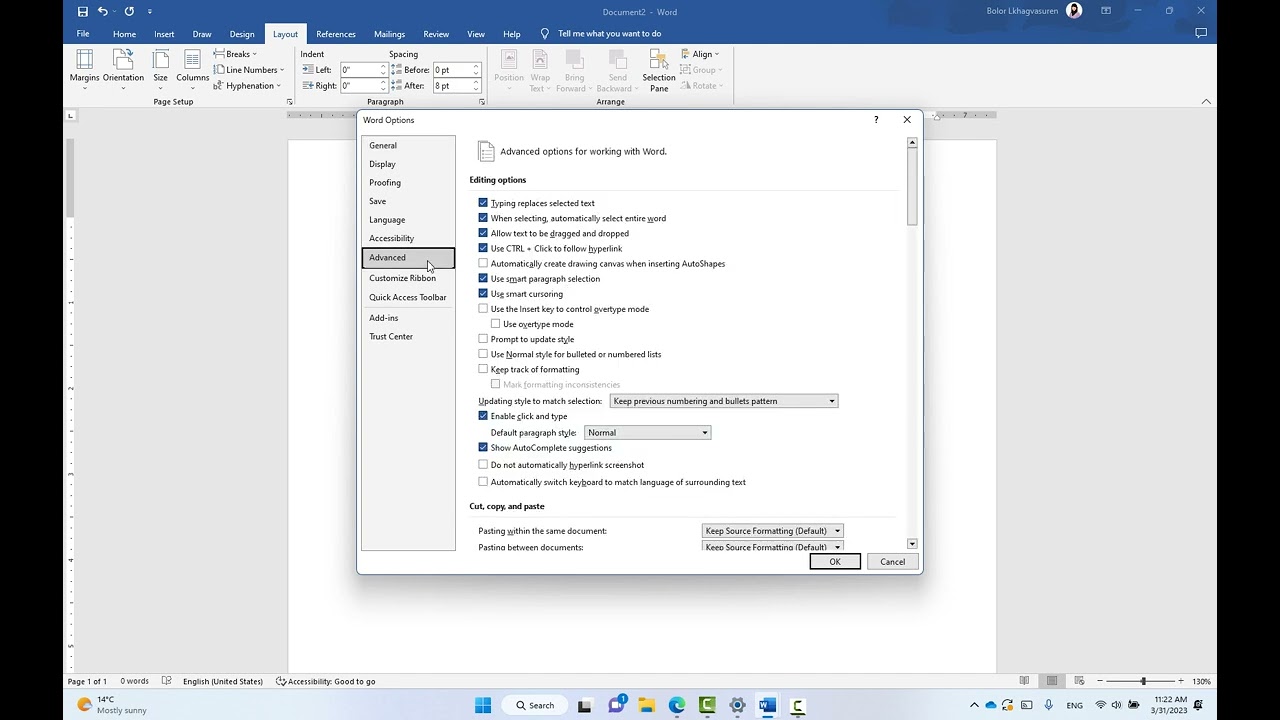Select Customize Ribbon in Word Options
This screenshot has width=1280, height=720.
click(408, 278)
